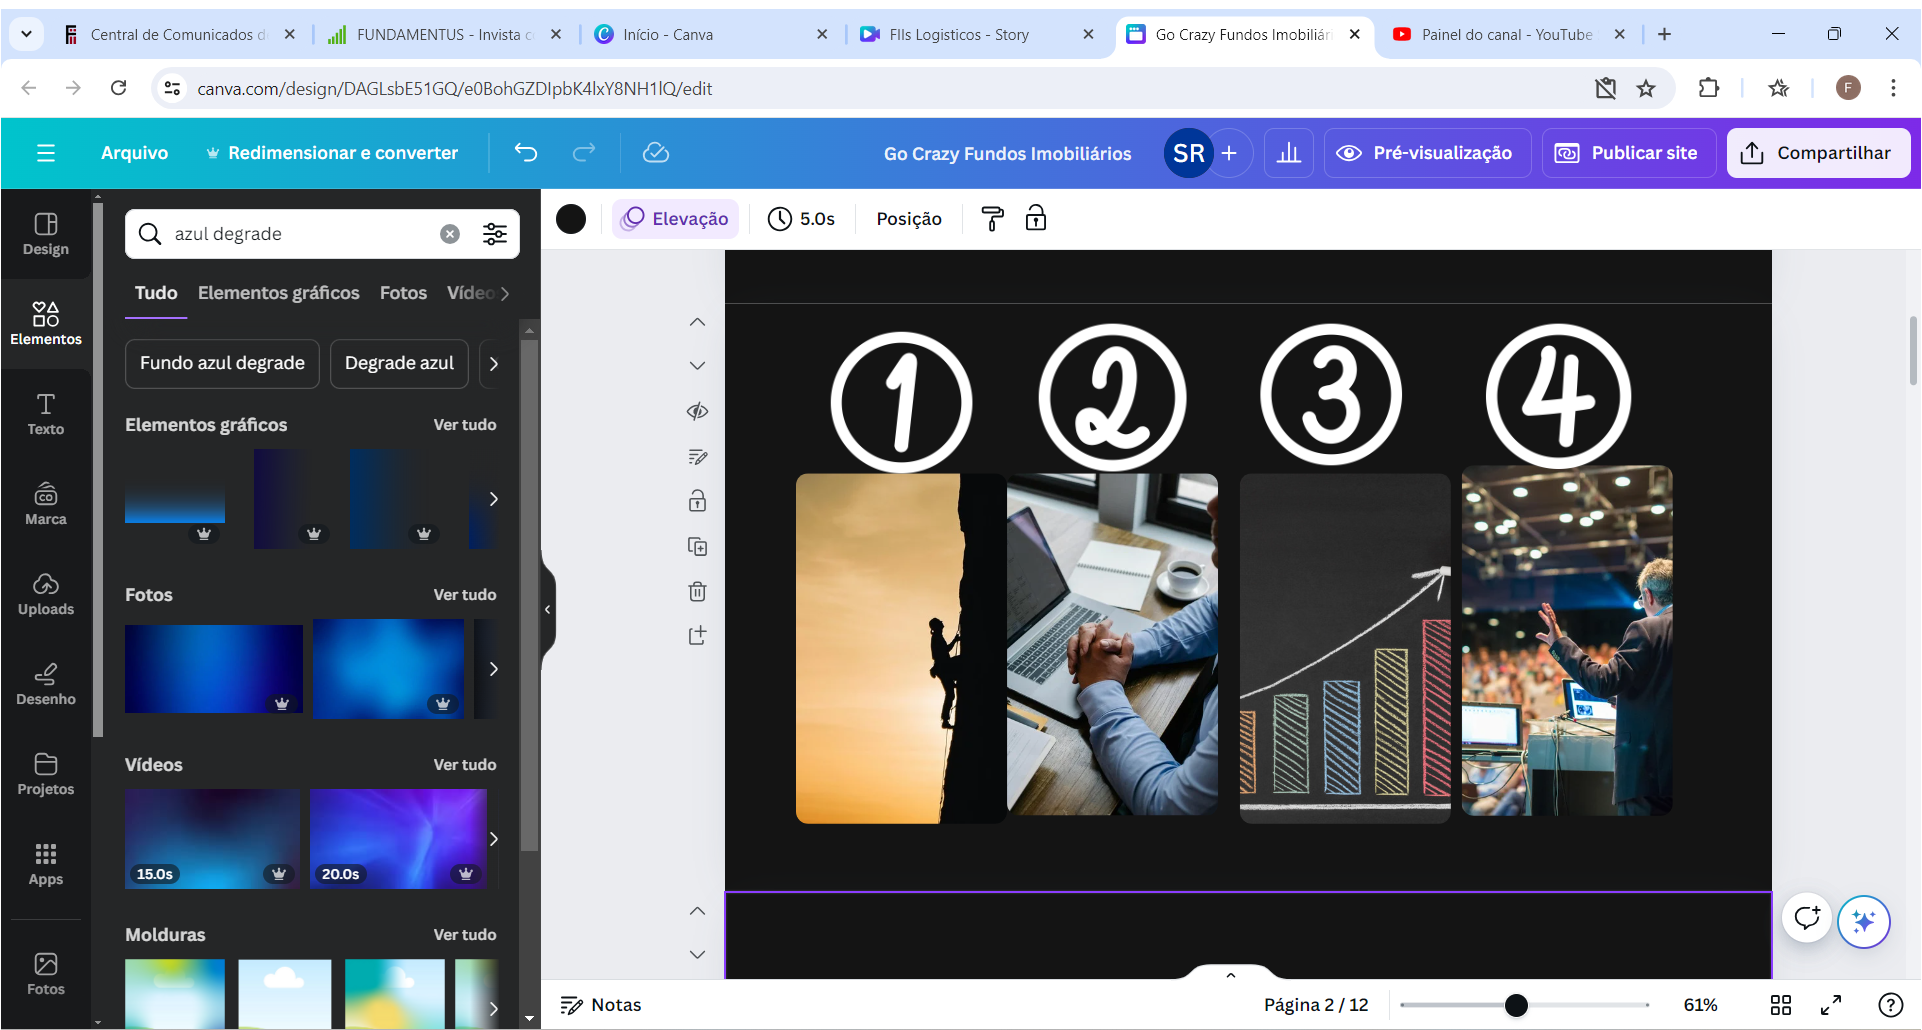The height and width of the screenshot is (1030, 1922).
Task: Duplicate the page with the copy icon
Action: pos(697,547)
